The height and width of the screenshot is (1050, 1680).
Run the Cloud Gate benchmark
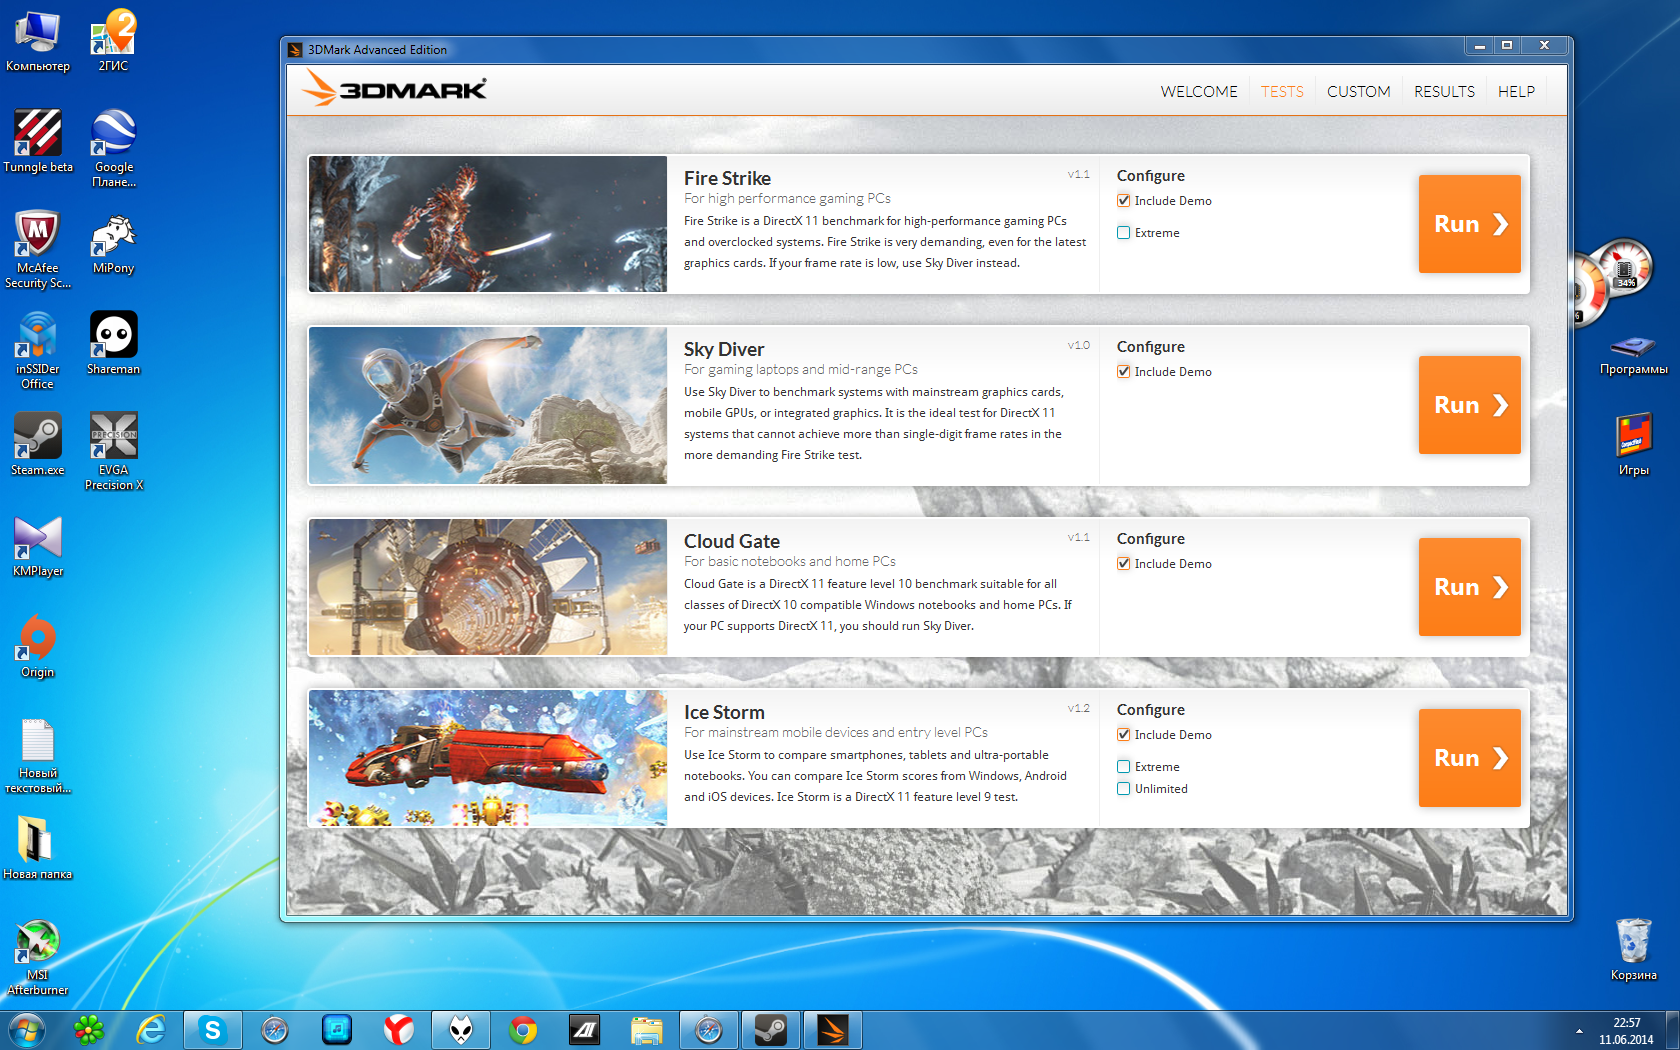(x=1470, y=587)
